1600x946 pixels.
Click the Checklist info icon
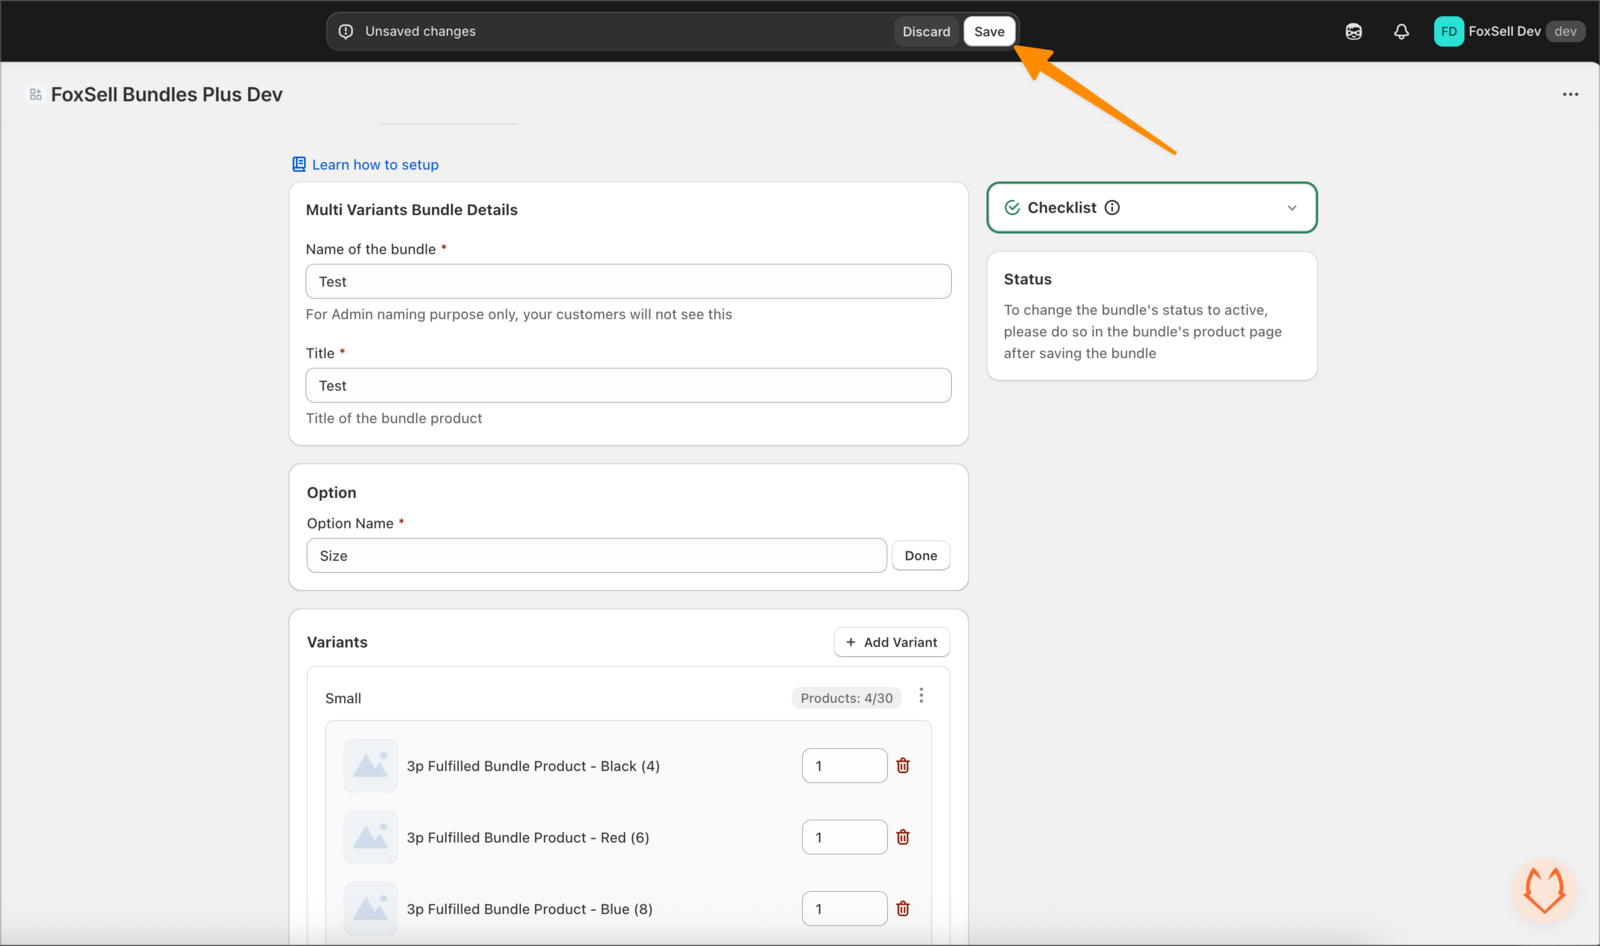pos(1112,208)
